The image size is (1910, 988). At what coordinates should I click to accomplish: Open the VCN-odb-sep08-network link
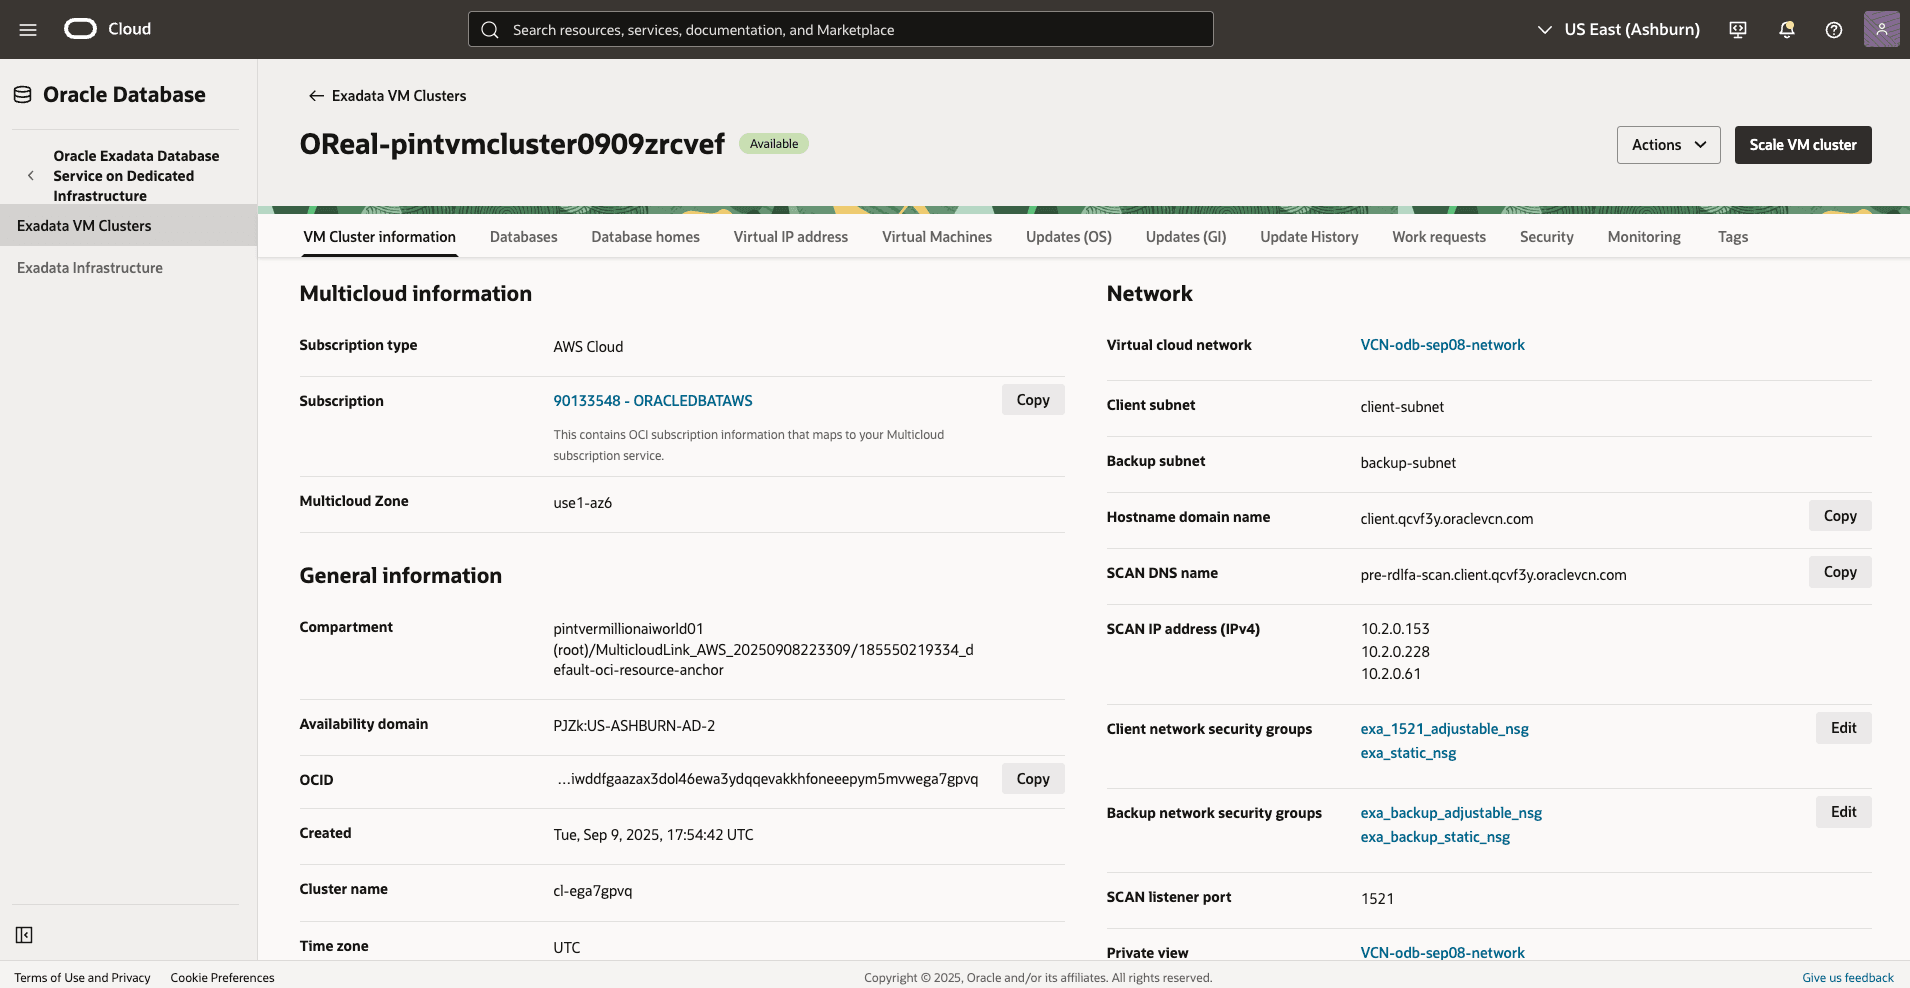tap(1442, 344)
